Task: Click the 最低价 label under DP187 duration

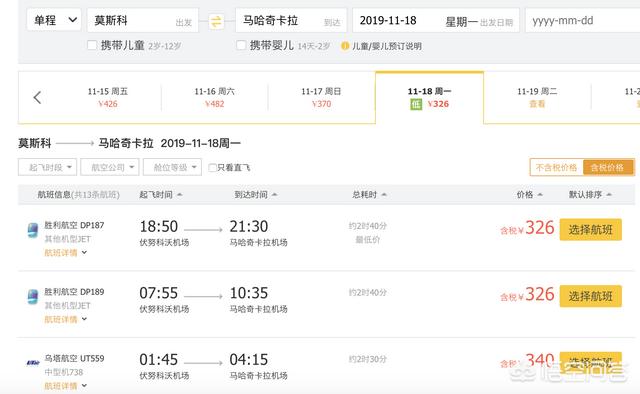Action: [368, 240]
